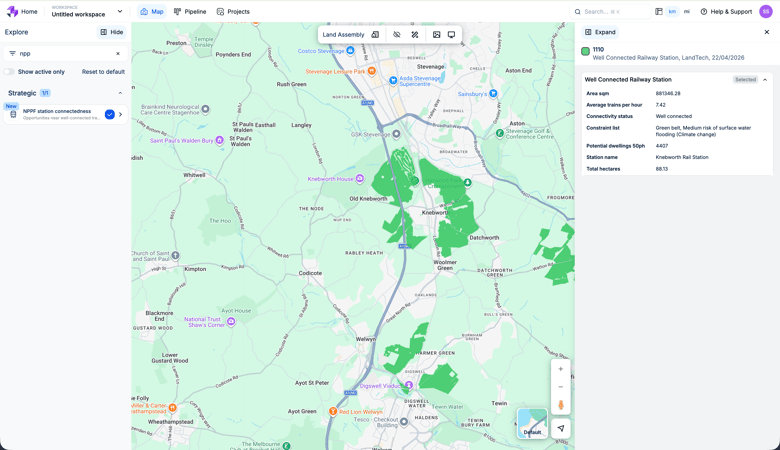
Task: Open the Projects tab
Action: 233,11
